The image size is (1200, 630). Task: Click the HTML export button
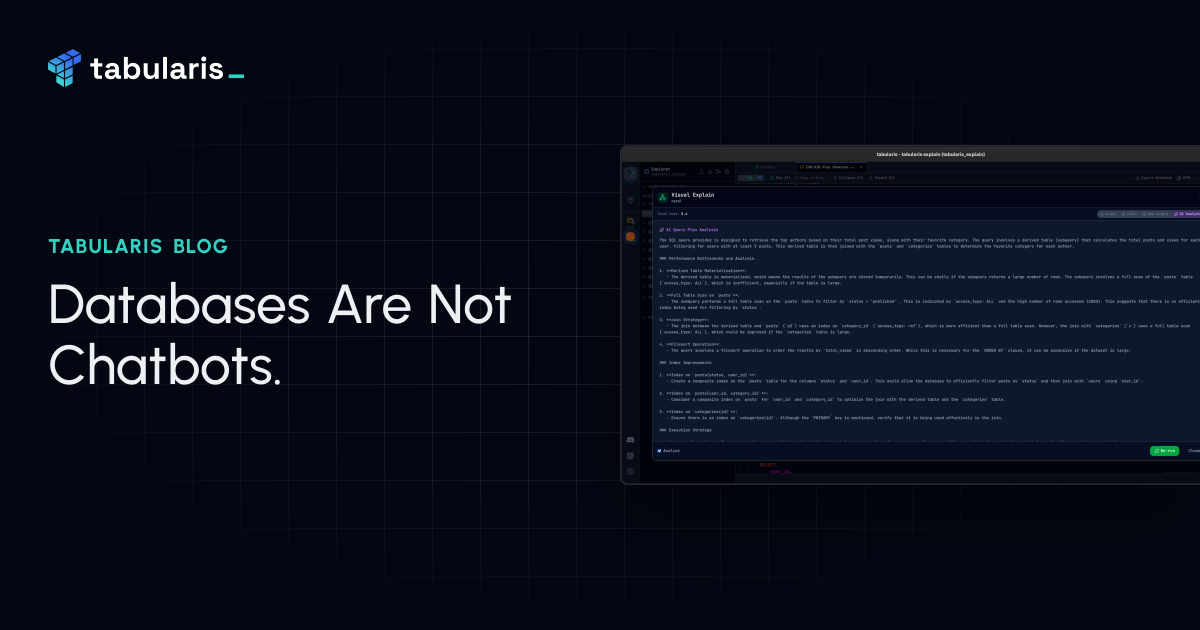pyautogui.click(x=1186, y=178)
